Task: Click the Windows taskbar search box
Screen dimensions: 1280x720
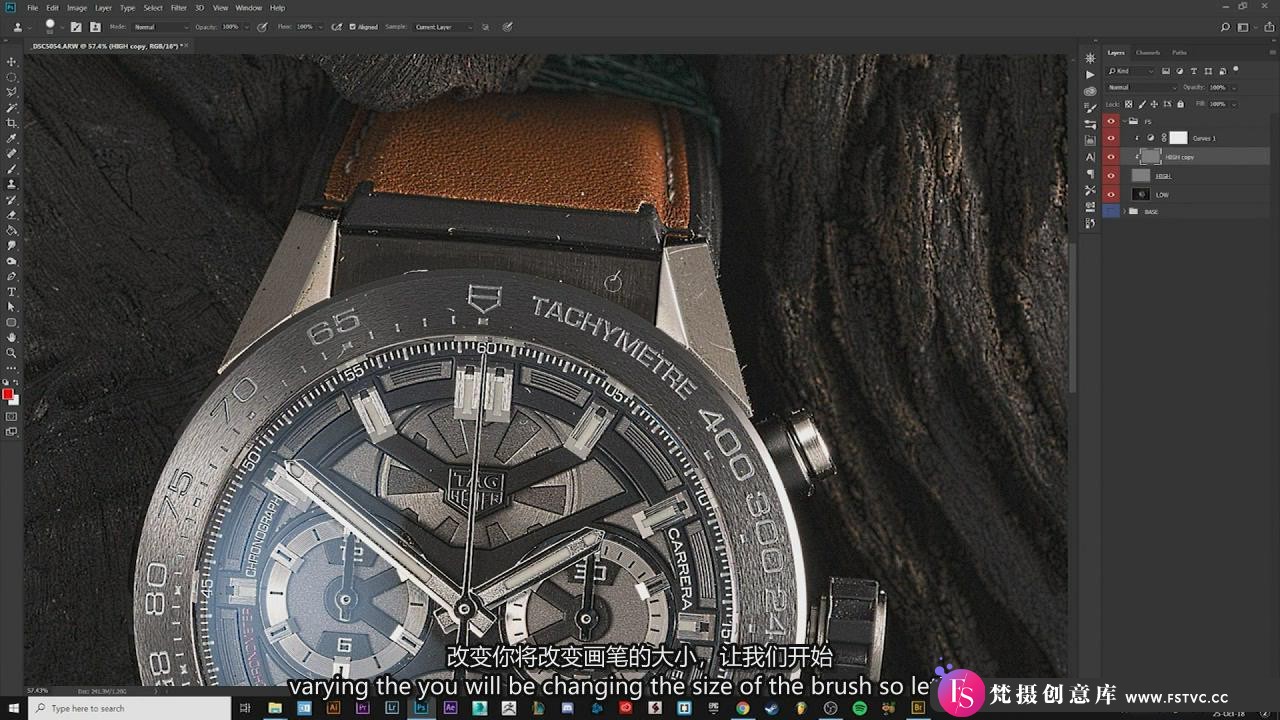Action: click(x=130, y=708)
